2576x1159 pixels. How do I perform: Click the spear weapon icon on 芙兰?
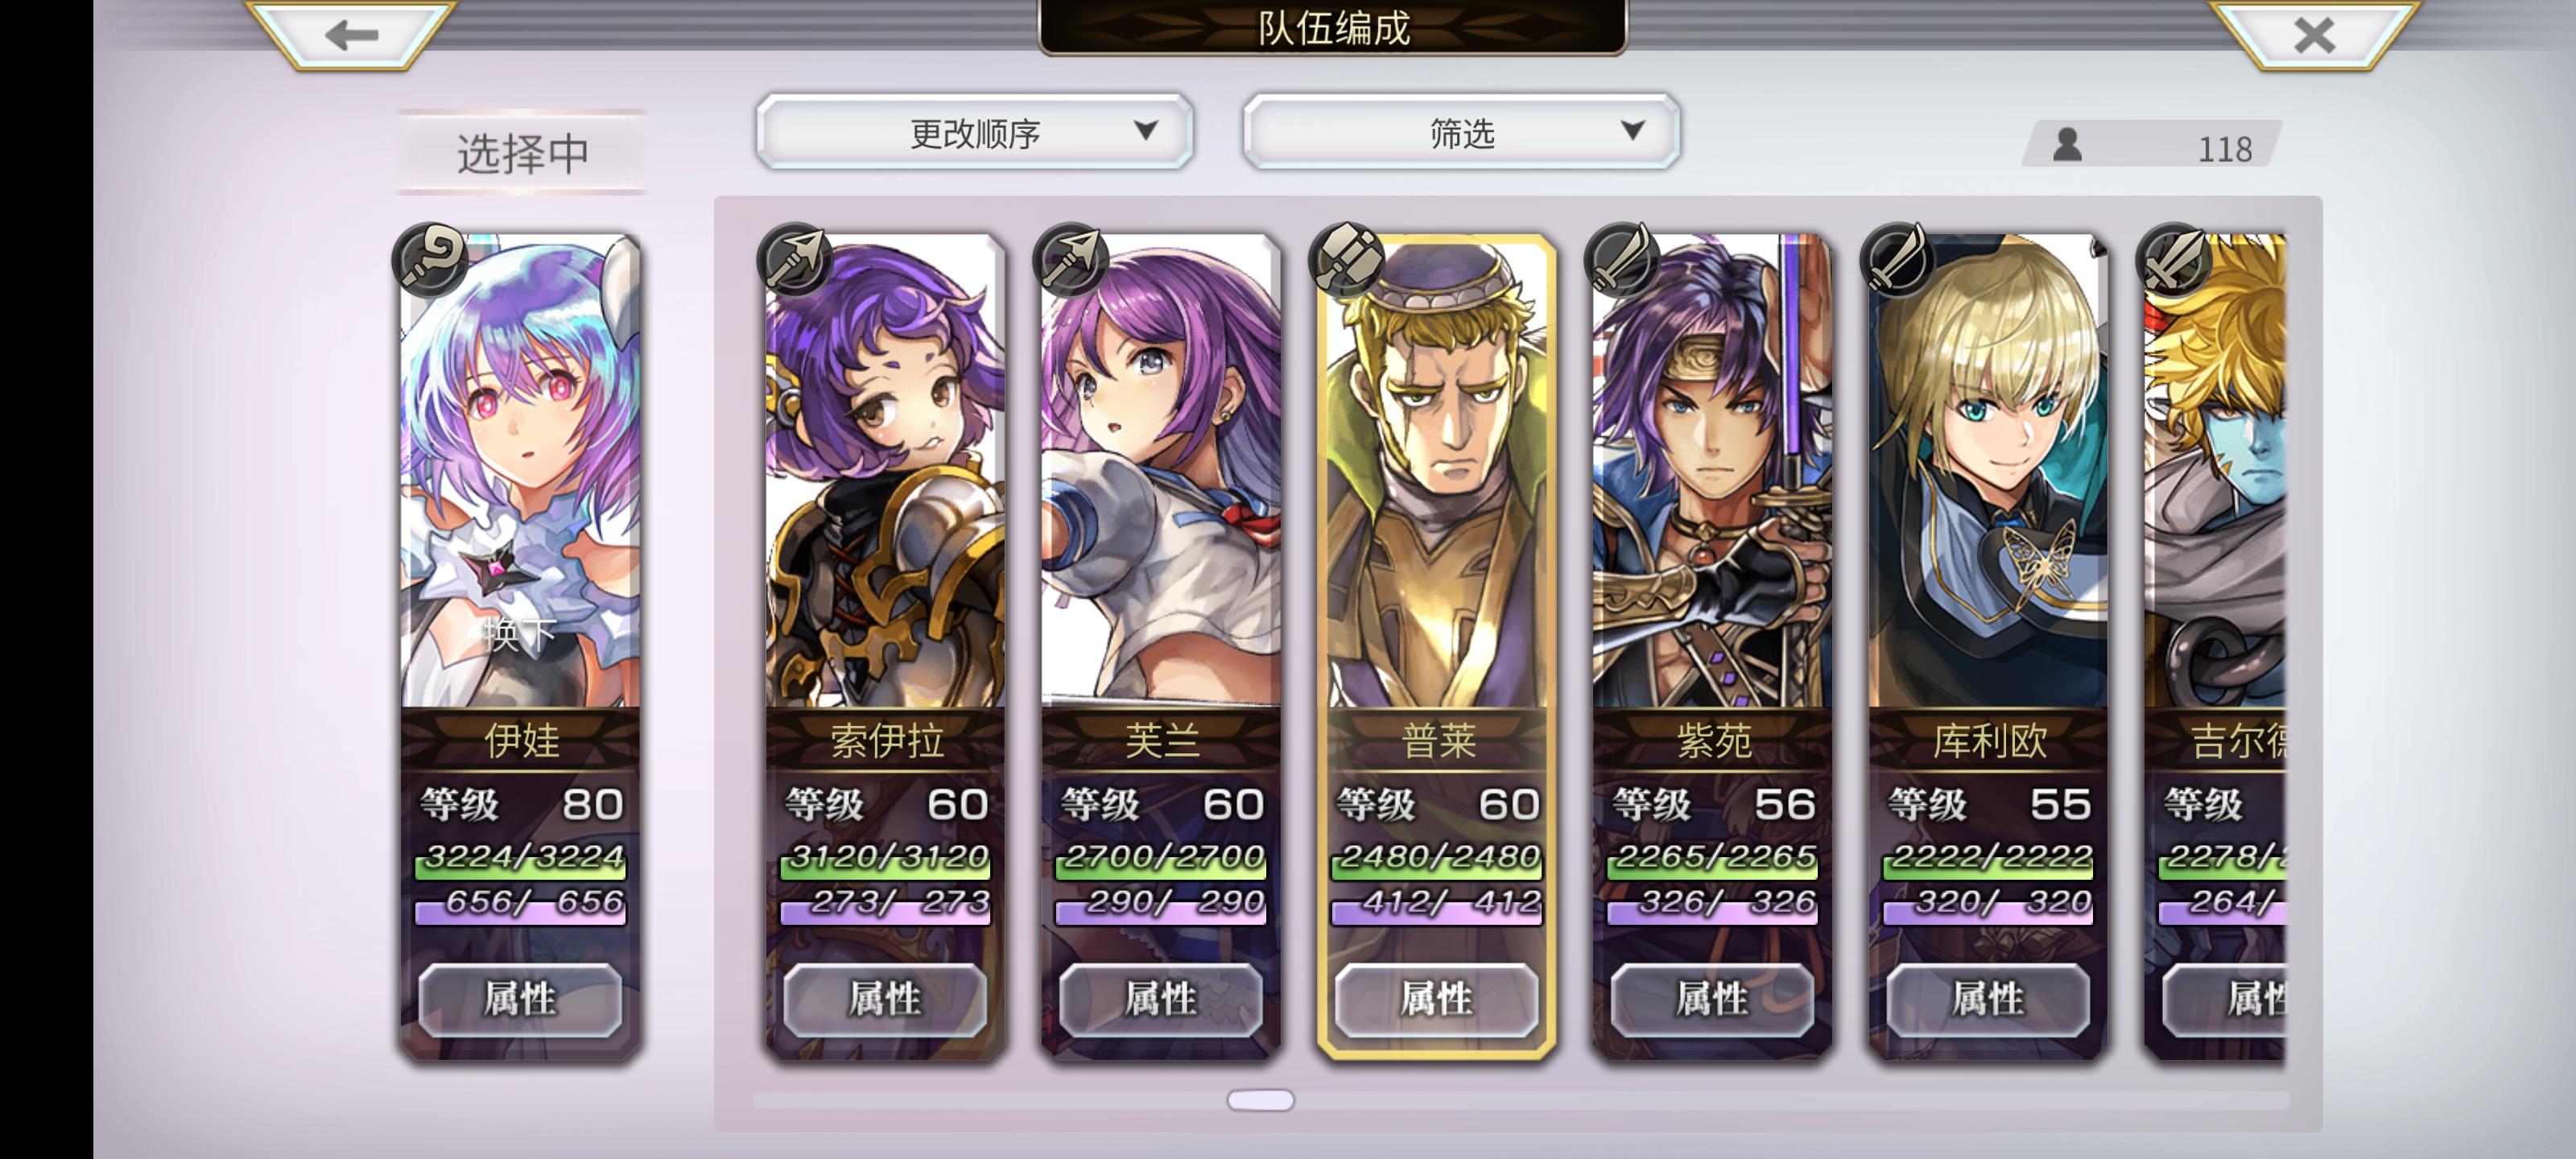(x=1071, y=259)
